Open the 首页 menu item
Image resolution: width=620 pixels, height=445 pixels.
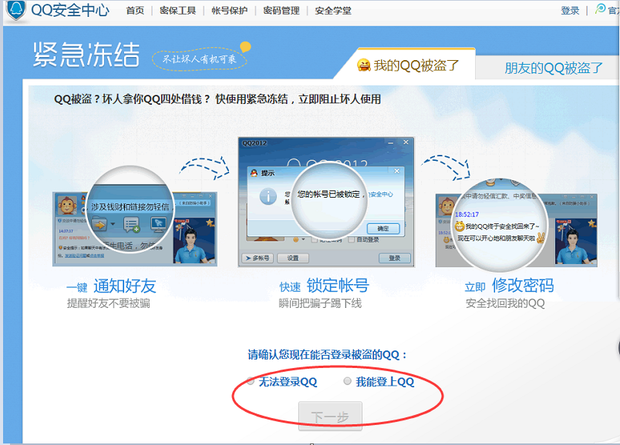(135, 11)
